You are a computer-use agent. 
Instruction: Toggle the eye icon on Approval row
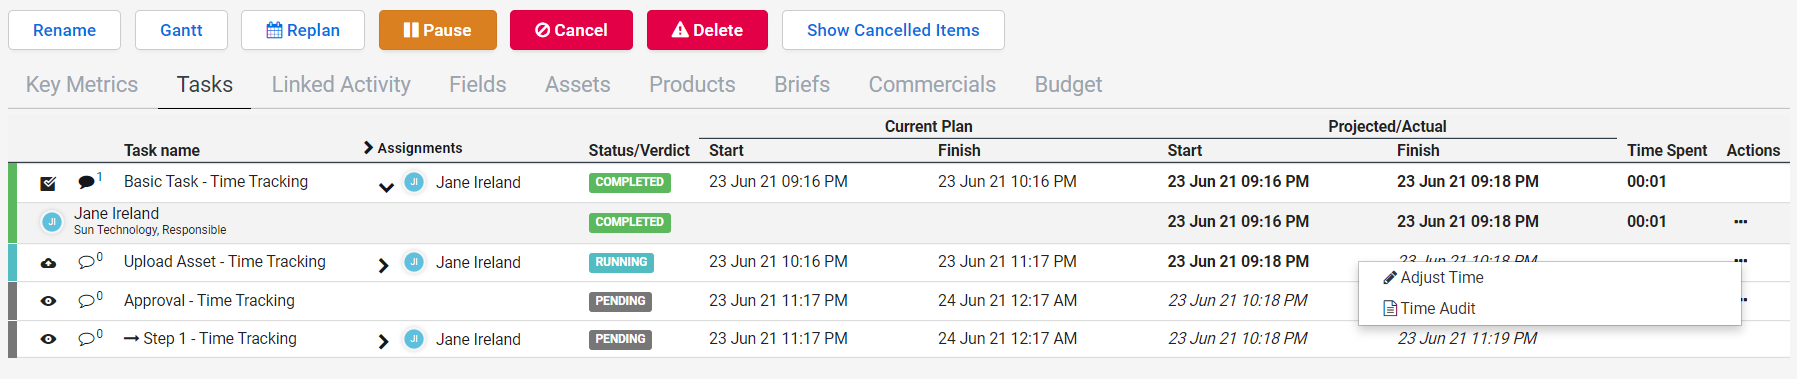pyautogui.click(x=48, y=300)
